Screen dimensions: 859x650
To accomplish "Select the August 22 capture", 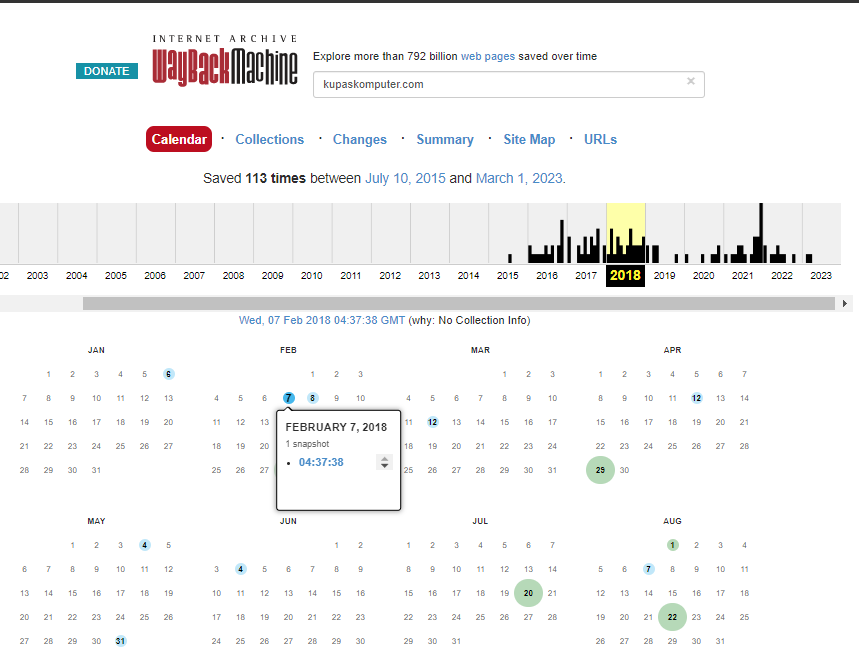I will click(x=672, y=617).
